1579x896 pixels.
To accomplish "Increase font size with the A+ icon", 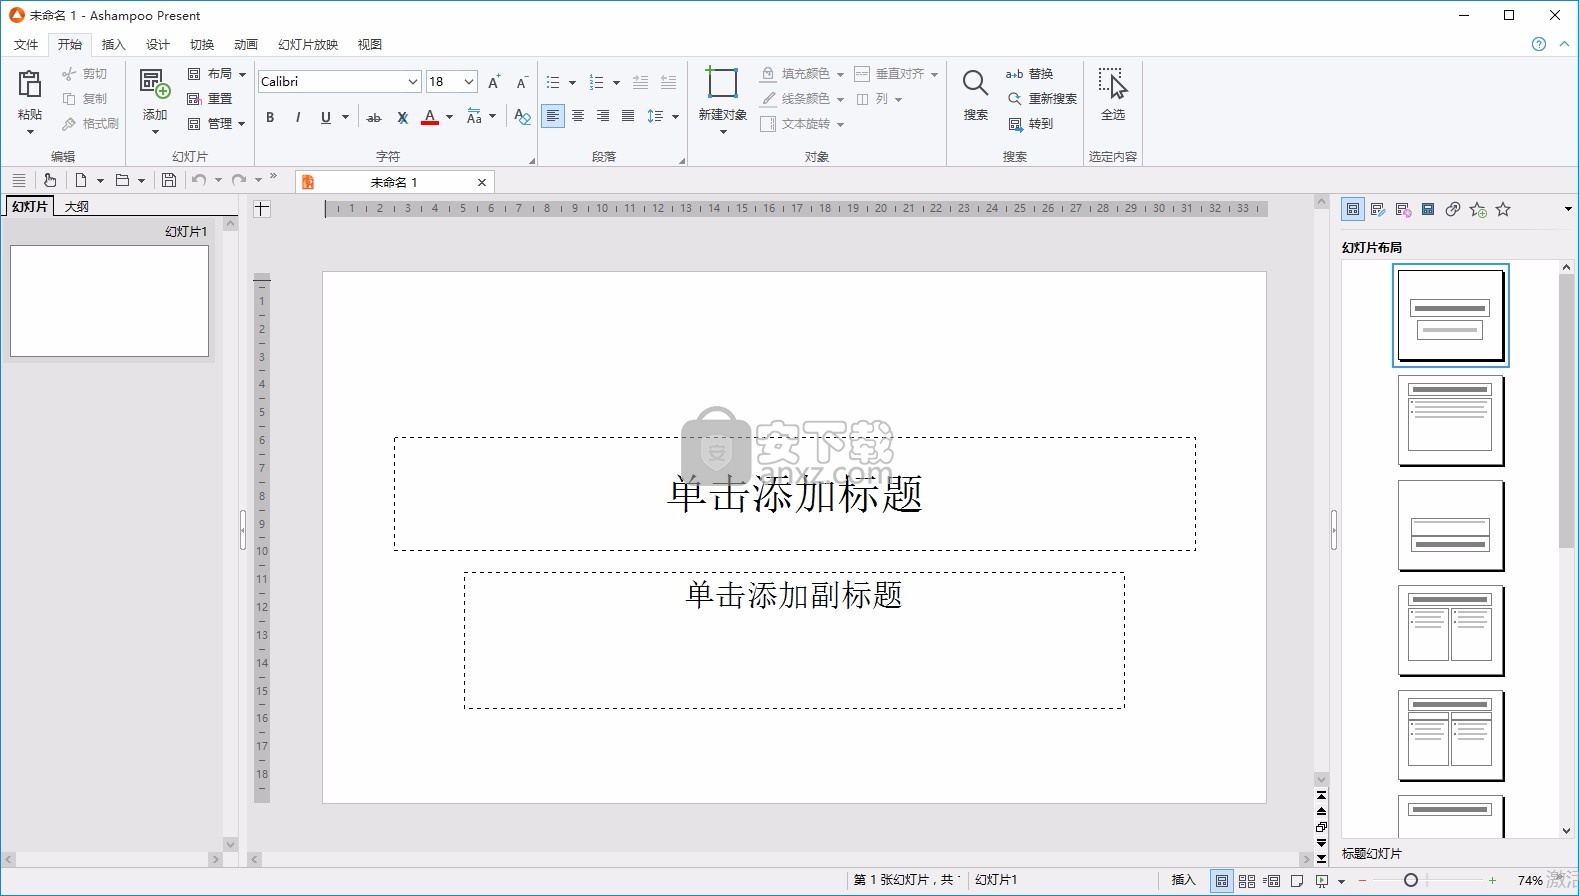I will coord(494,82).
